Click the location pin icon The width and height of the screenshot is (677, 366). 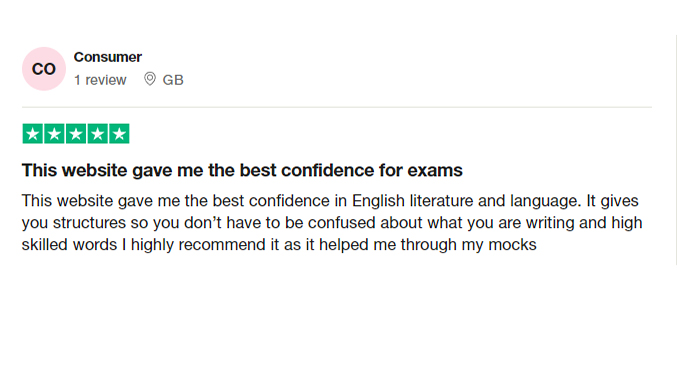pyautogui.click(x=149, y=79)
